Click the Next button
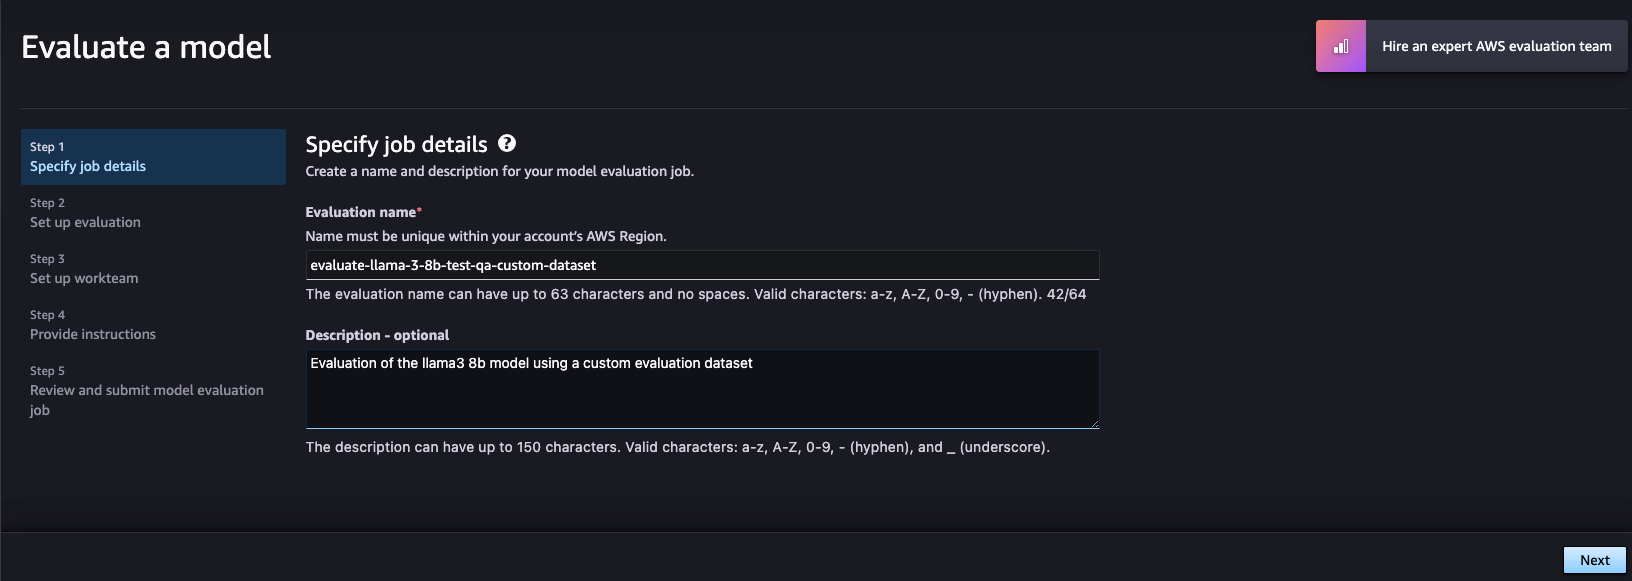Image resolution: width=1632 pixels, height=581 pixels. (x=1594, y=560)
